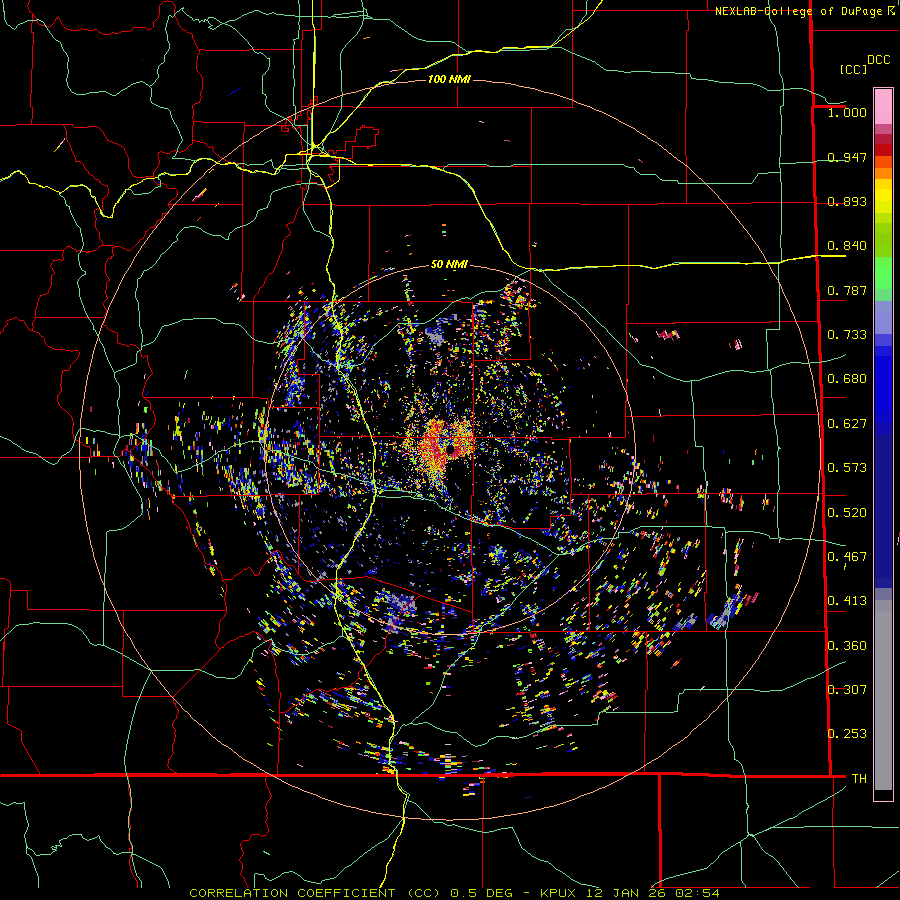Click the [CC] legend unit label

(853, 69)
